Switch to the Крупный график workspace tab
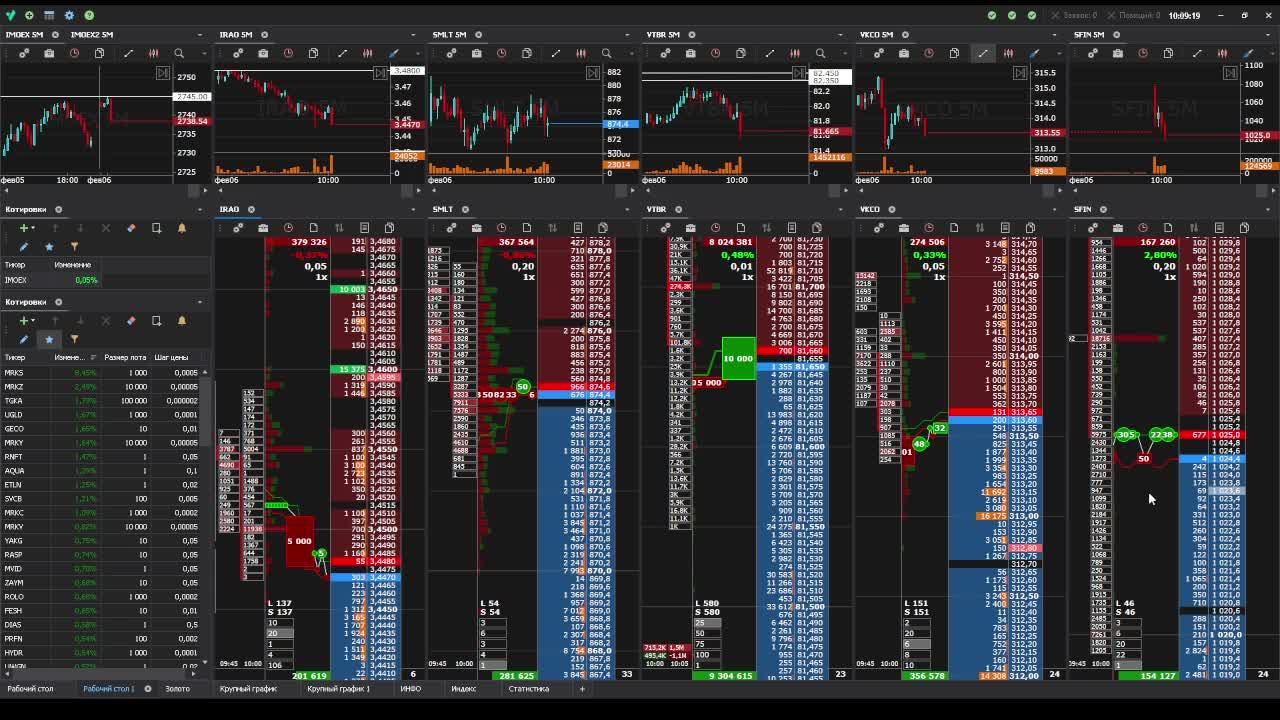 tap(248, 689)
